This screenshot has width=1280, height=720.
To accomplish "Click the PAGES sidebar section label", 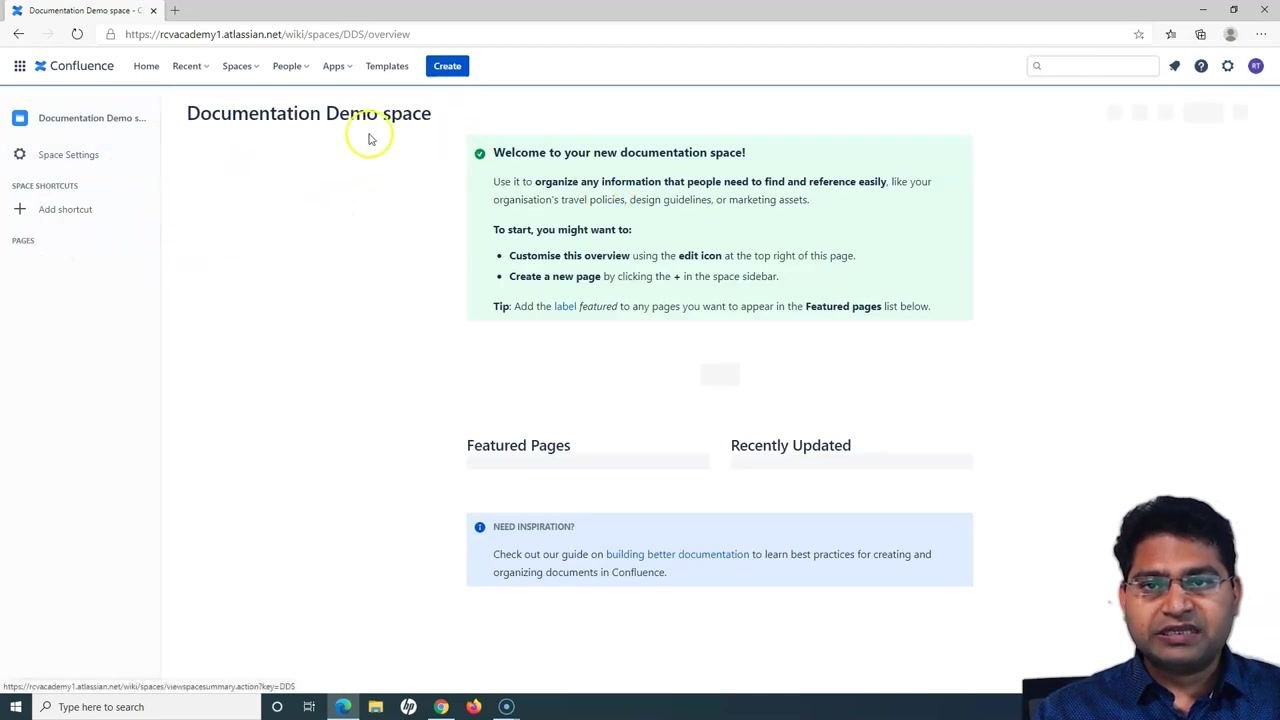I will point(23,240).
